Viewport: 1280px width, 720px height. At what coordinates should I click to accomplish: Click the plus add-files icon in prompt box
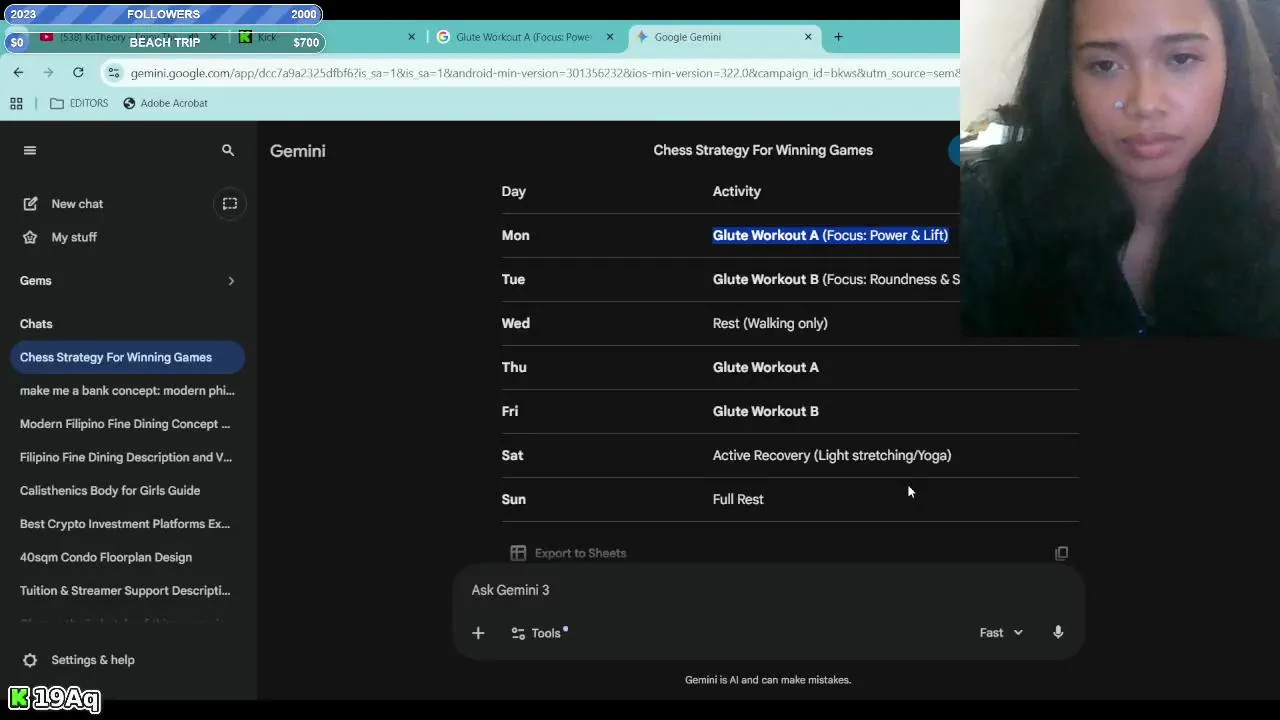(x=478, y=633)
